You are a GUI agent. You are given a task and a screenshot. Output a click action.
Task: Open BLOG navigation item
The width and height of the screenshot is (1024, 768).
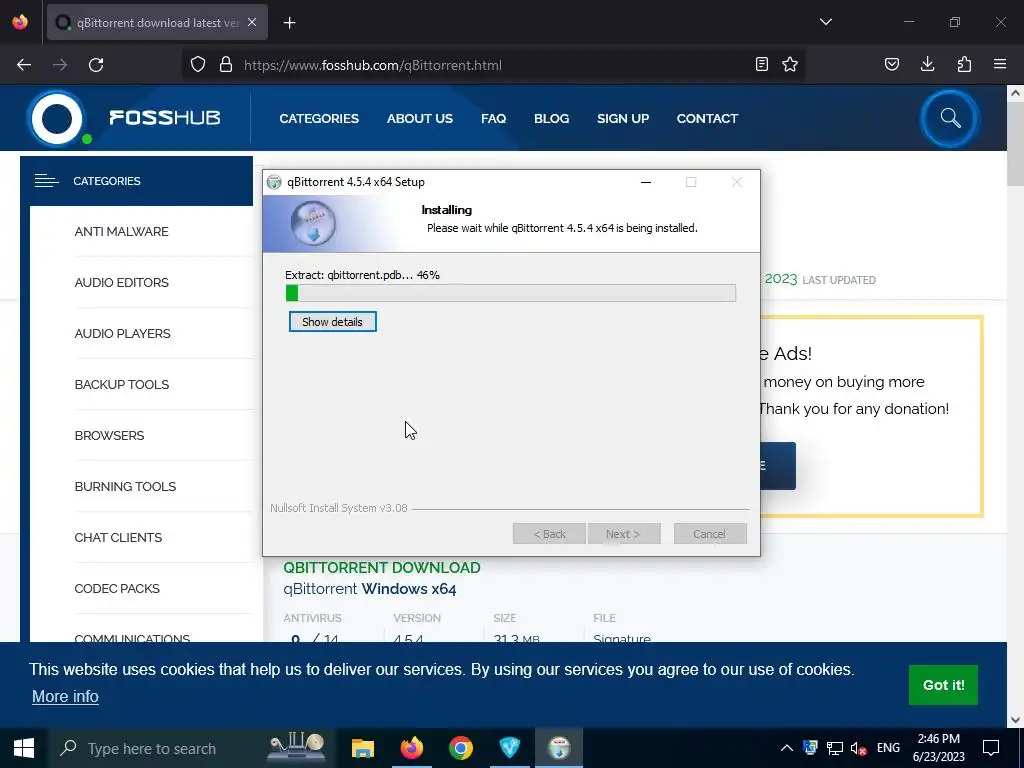click(551, 118)
